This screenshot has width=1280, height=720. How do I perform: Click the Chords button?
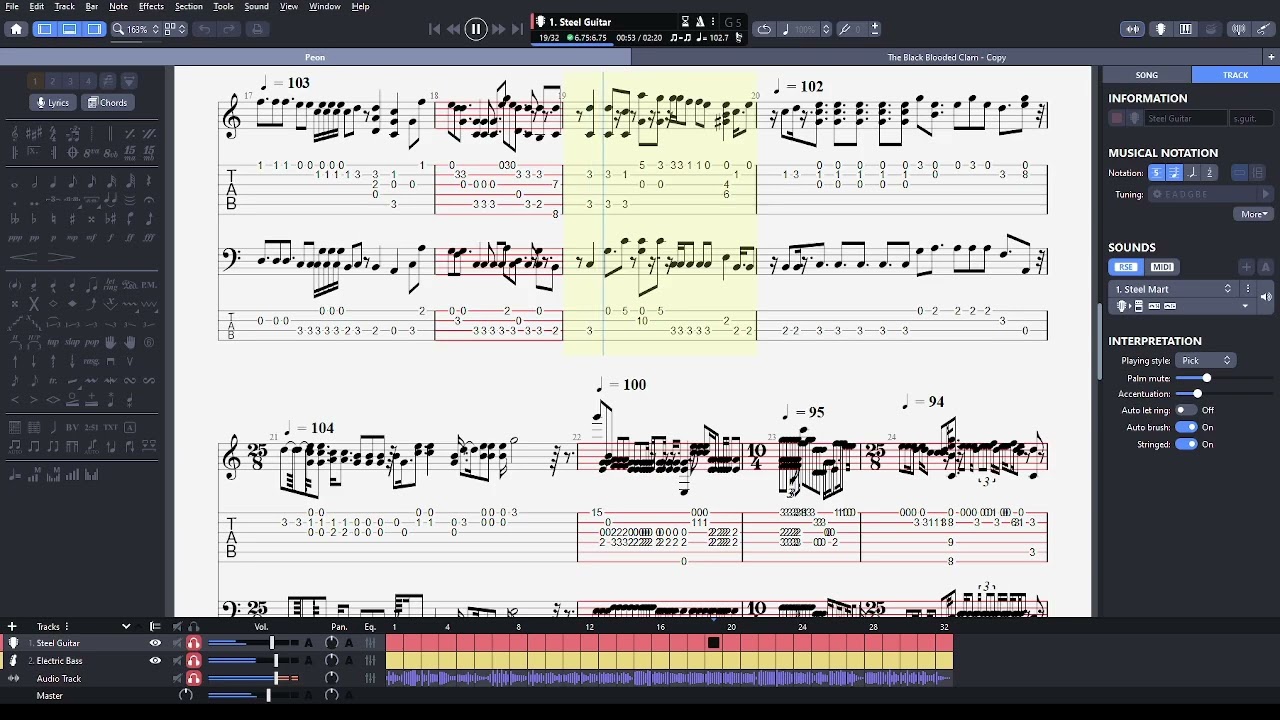[107, 102]
